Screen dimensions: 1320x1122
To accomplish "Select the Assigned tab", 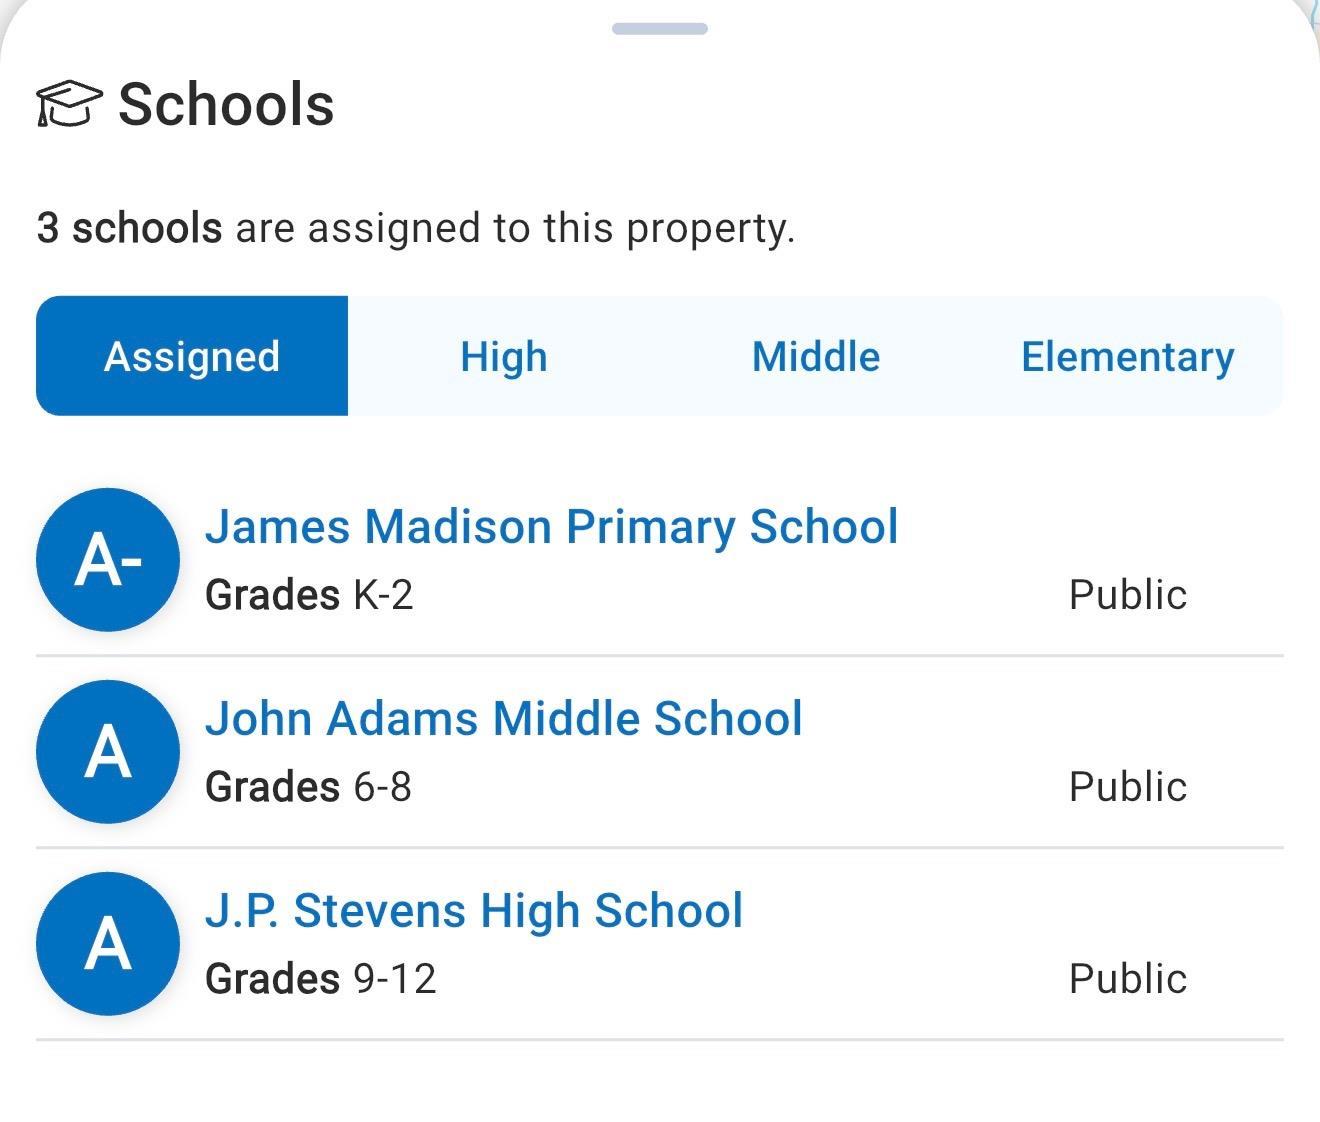I will (x=192, y=356).
